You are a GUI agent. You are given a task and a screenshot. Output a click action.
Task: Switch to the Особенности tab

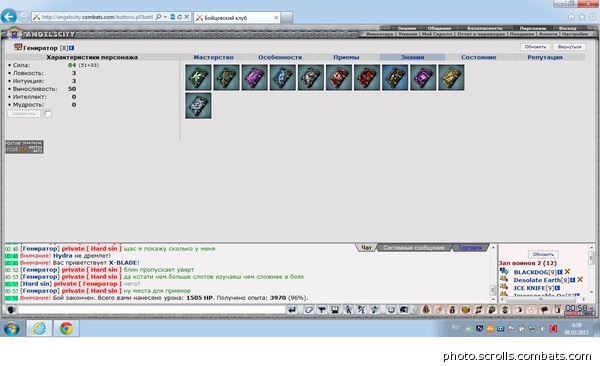pyautogui.click(x=280, y=57)
